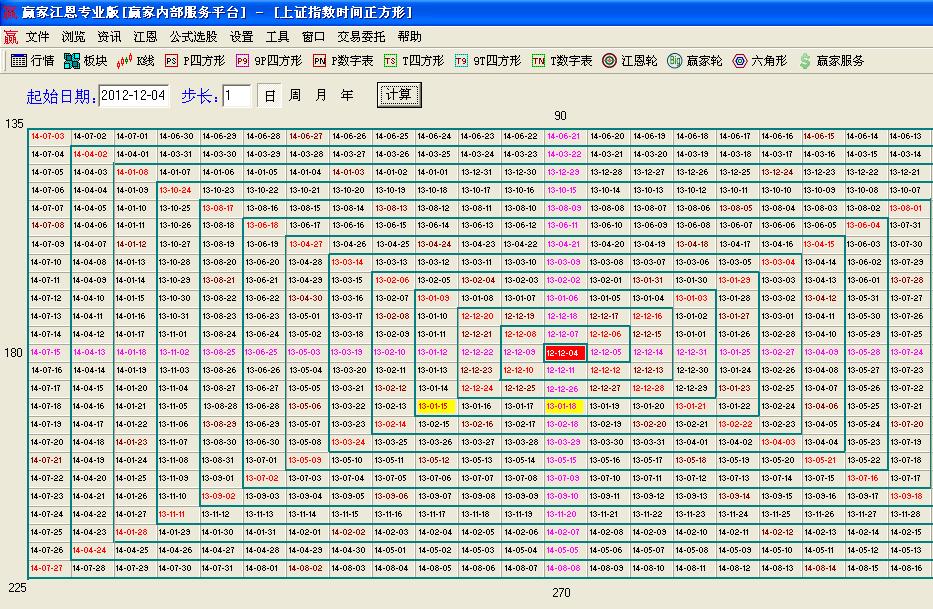Open the 9P四方形 tool
Image resolution: width=933 pixels, height=609 pixels.
[x=268, y=61]
